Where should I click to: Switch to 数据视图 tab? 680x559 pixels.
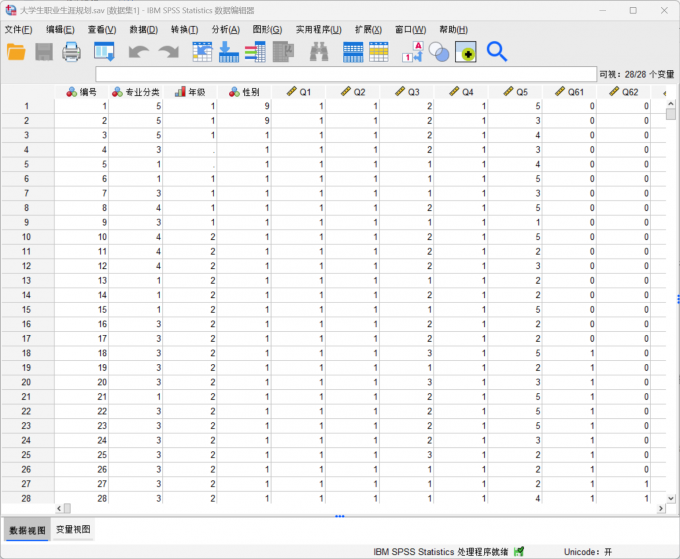click(27, 530)
